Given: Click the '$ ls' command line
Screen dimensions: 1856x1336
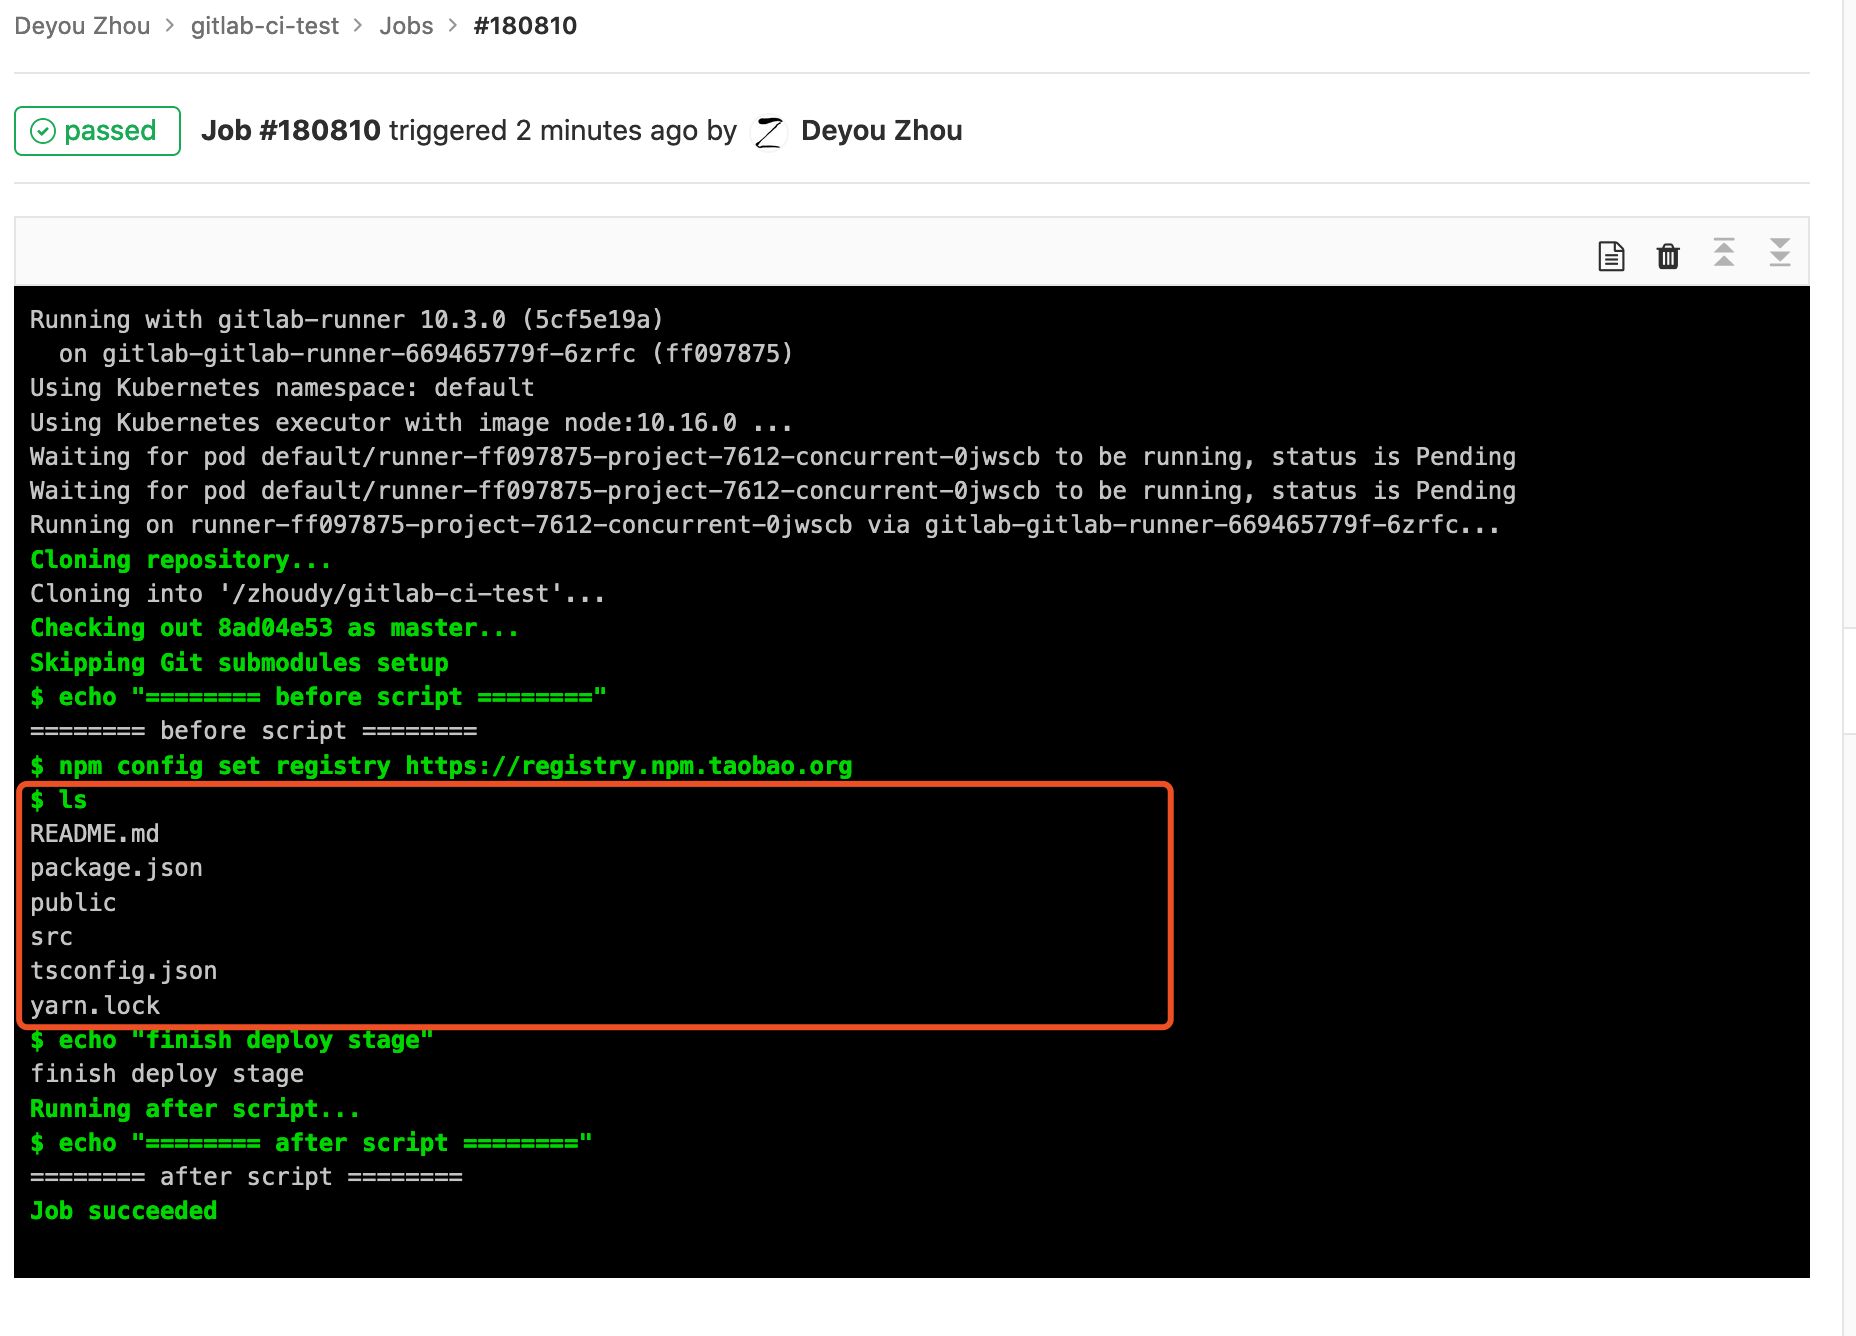Looking at the screenshot, I should click(x=58, y=800).
